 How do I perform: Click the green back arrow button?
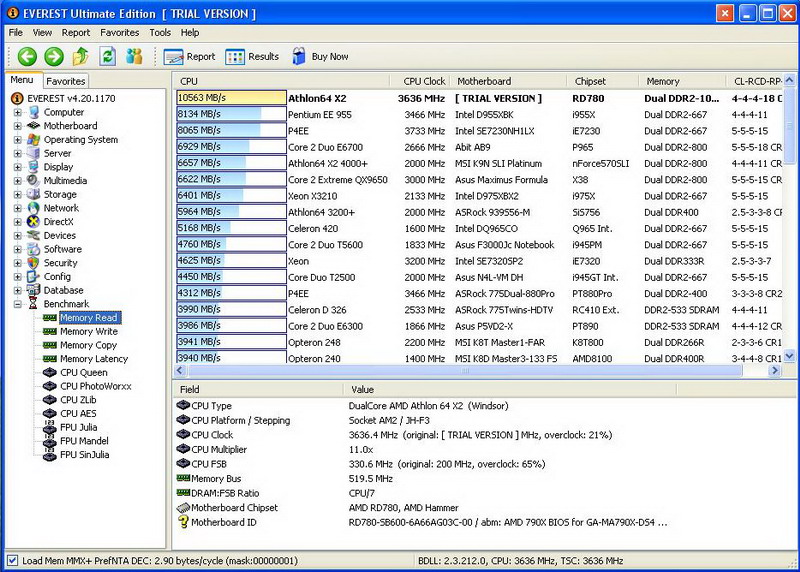[x=27, y=57]
